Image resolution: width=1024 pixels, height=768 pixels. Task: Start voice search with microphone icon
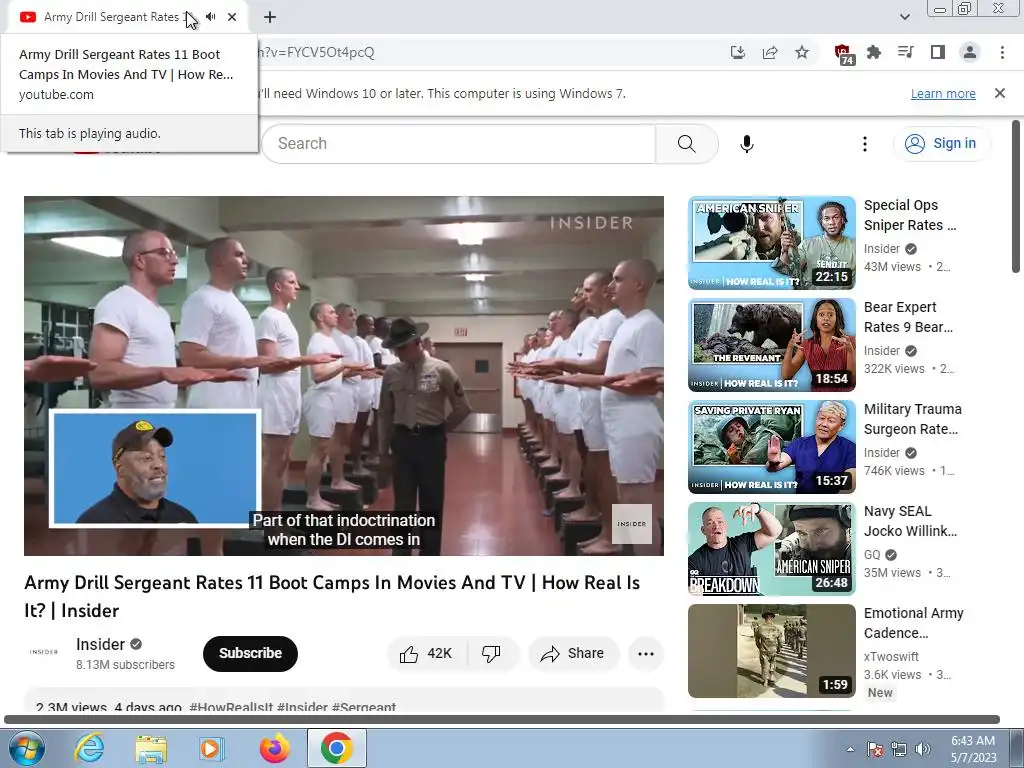[747, 144]
